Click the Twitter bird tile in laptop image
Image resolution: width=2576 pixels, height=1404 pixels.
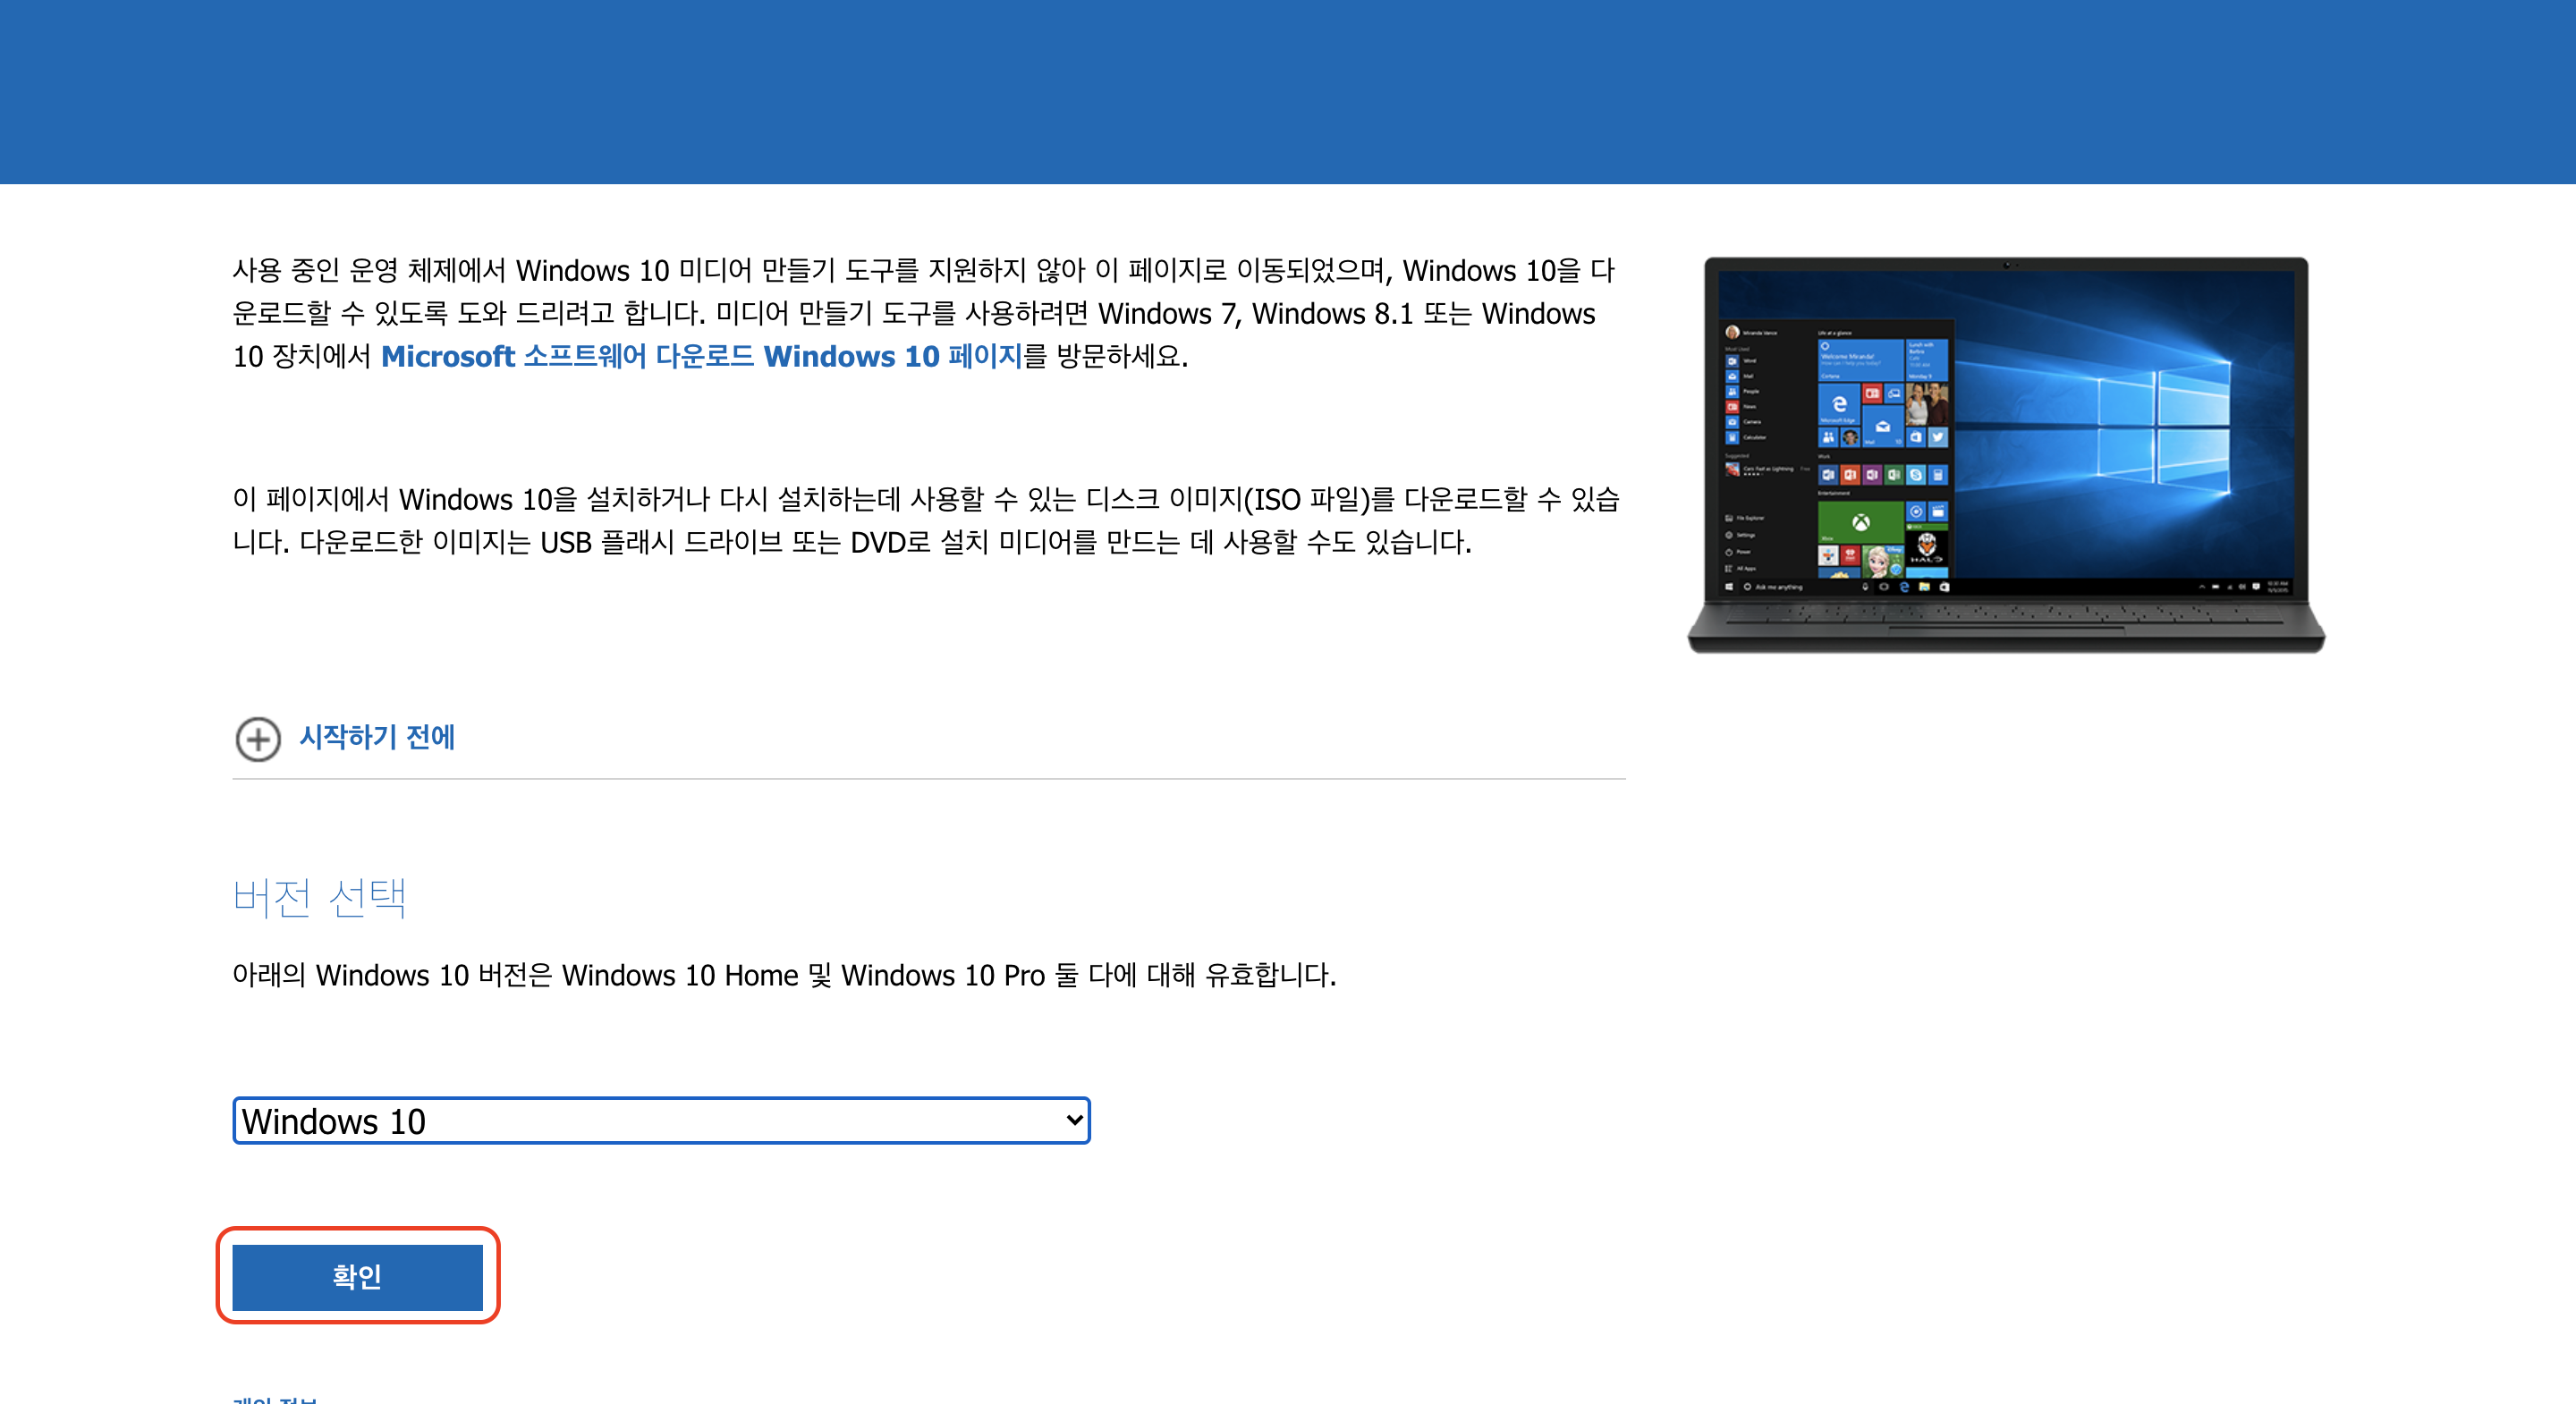(1937, 437)
